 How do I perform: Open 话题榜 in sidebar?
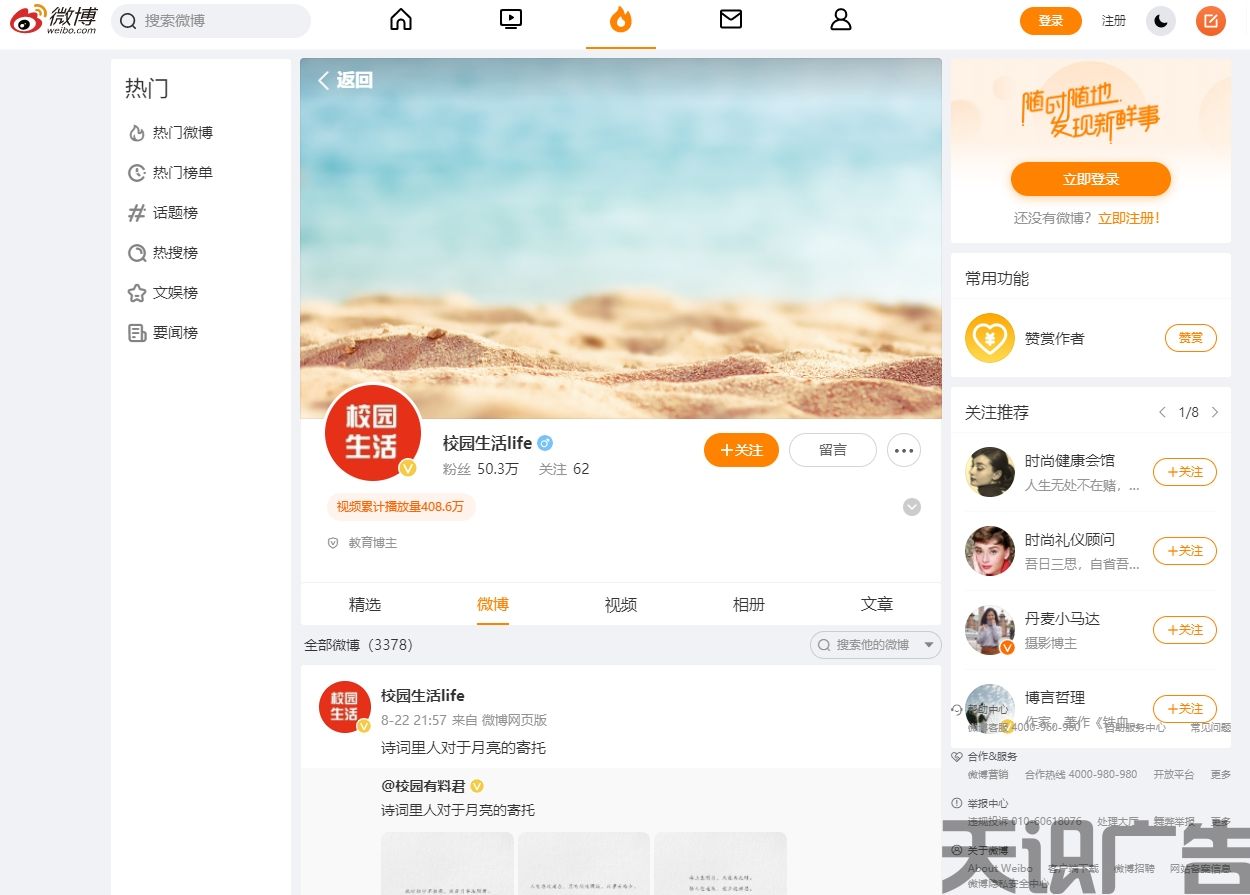163,213
